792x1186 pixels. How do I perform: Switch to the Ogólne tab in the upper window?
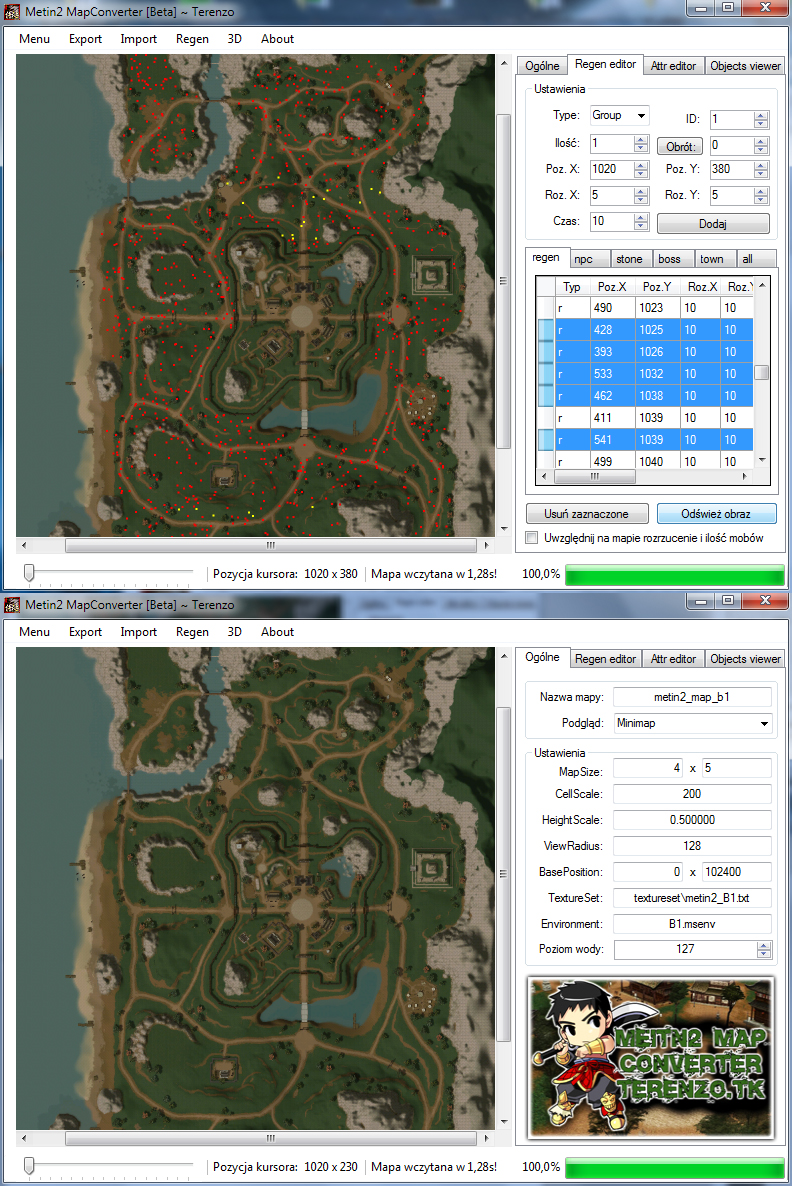pos(542,66)
